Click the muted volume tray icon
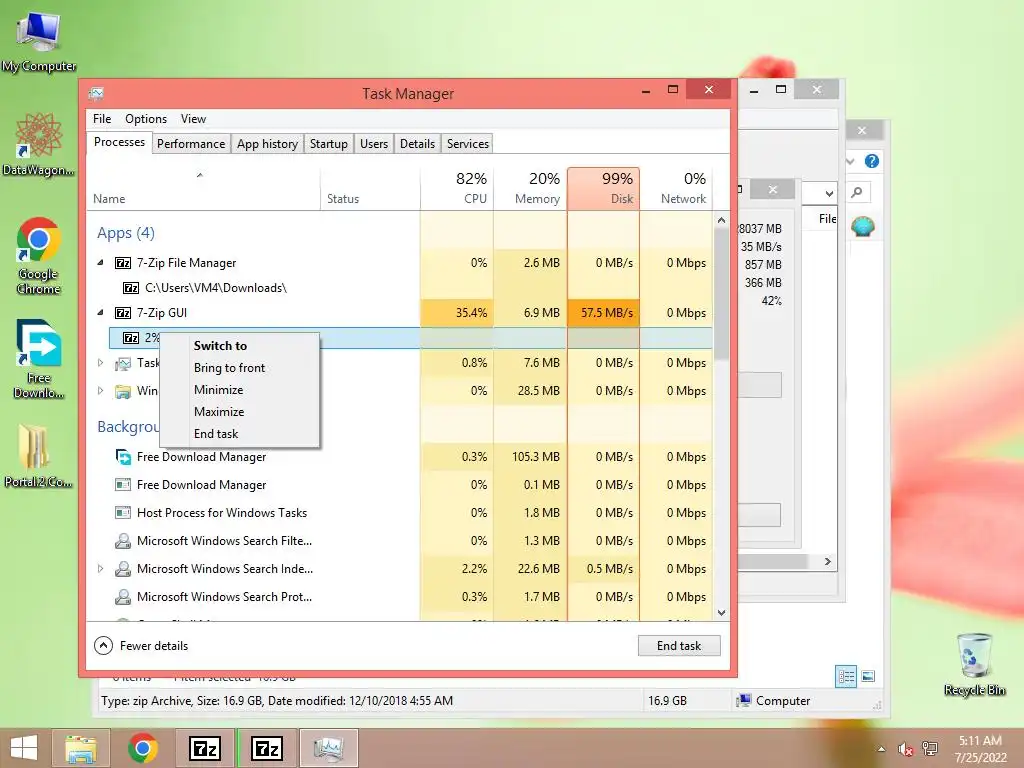The width and height of the screenshot is (1024, 768). (x=905, y=749)
